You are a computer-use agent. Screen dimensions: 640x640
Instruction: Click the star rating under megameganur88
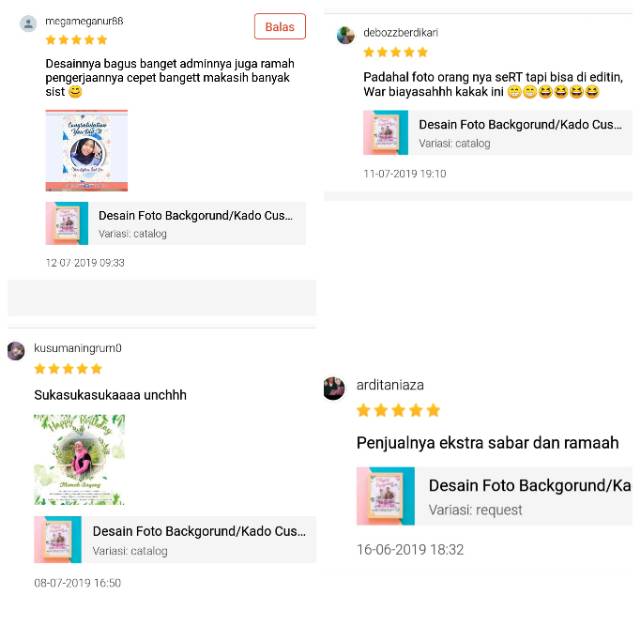tap(76, 40)
